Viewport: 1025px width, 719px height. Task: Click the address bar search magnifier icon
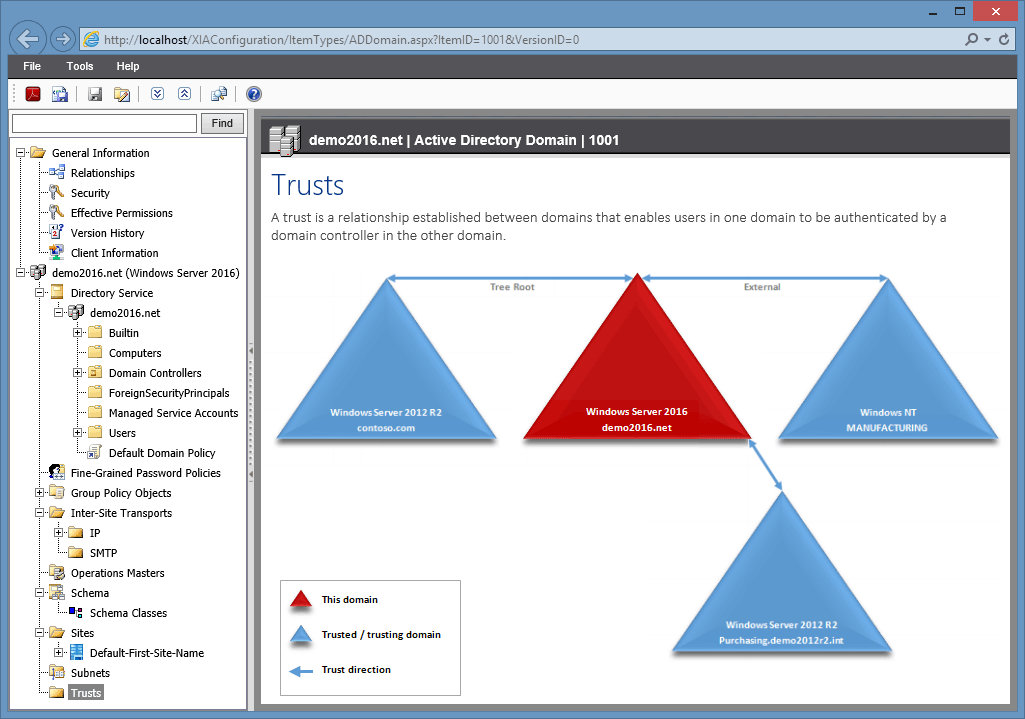(x=971, y=39)
